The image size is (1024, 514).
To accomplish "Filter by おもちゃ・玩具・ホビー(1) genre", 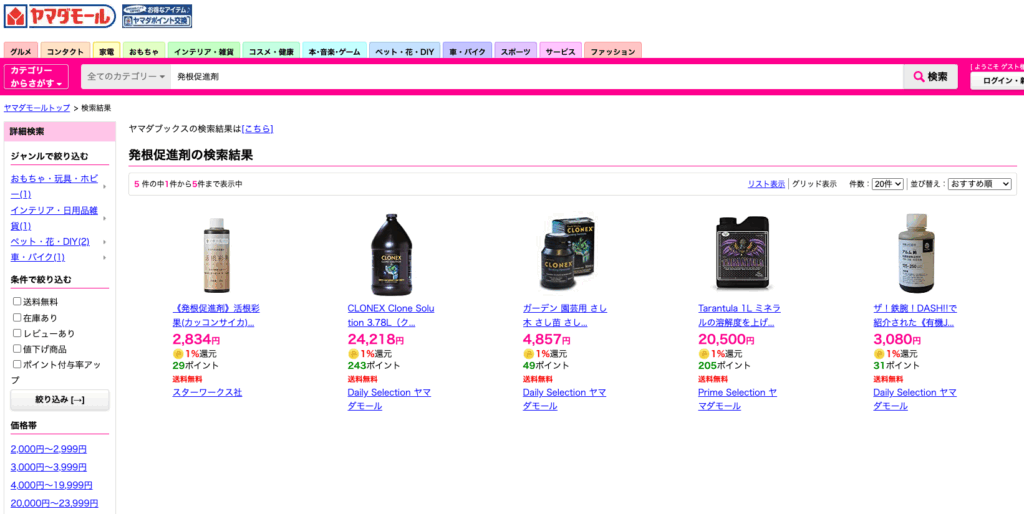I will (x=54, y=186).
